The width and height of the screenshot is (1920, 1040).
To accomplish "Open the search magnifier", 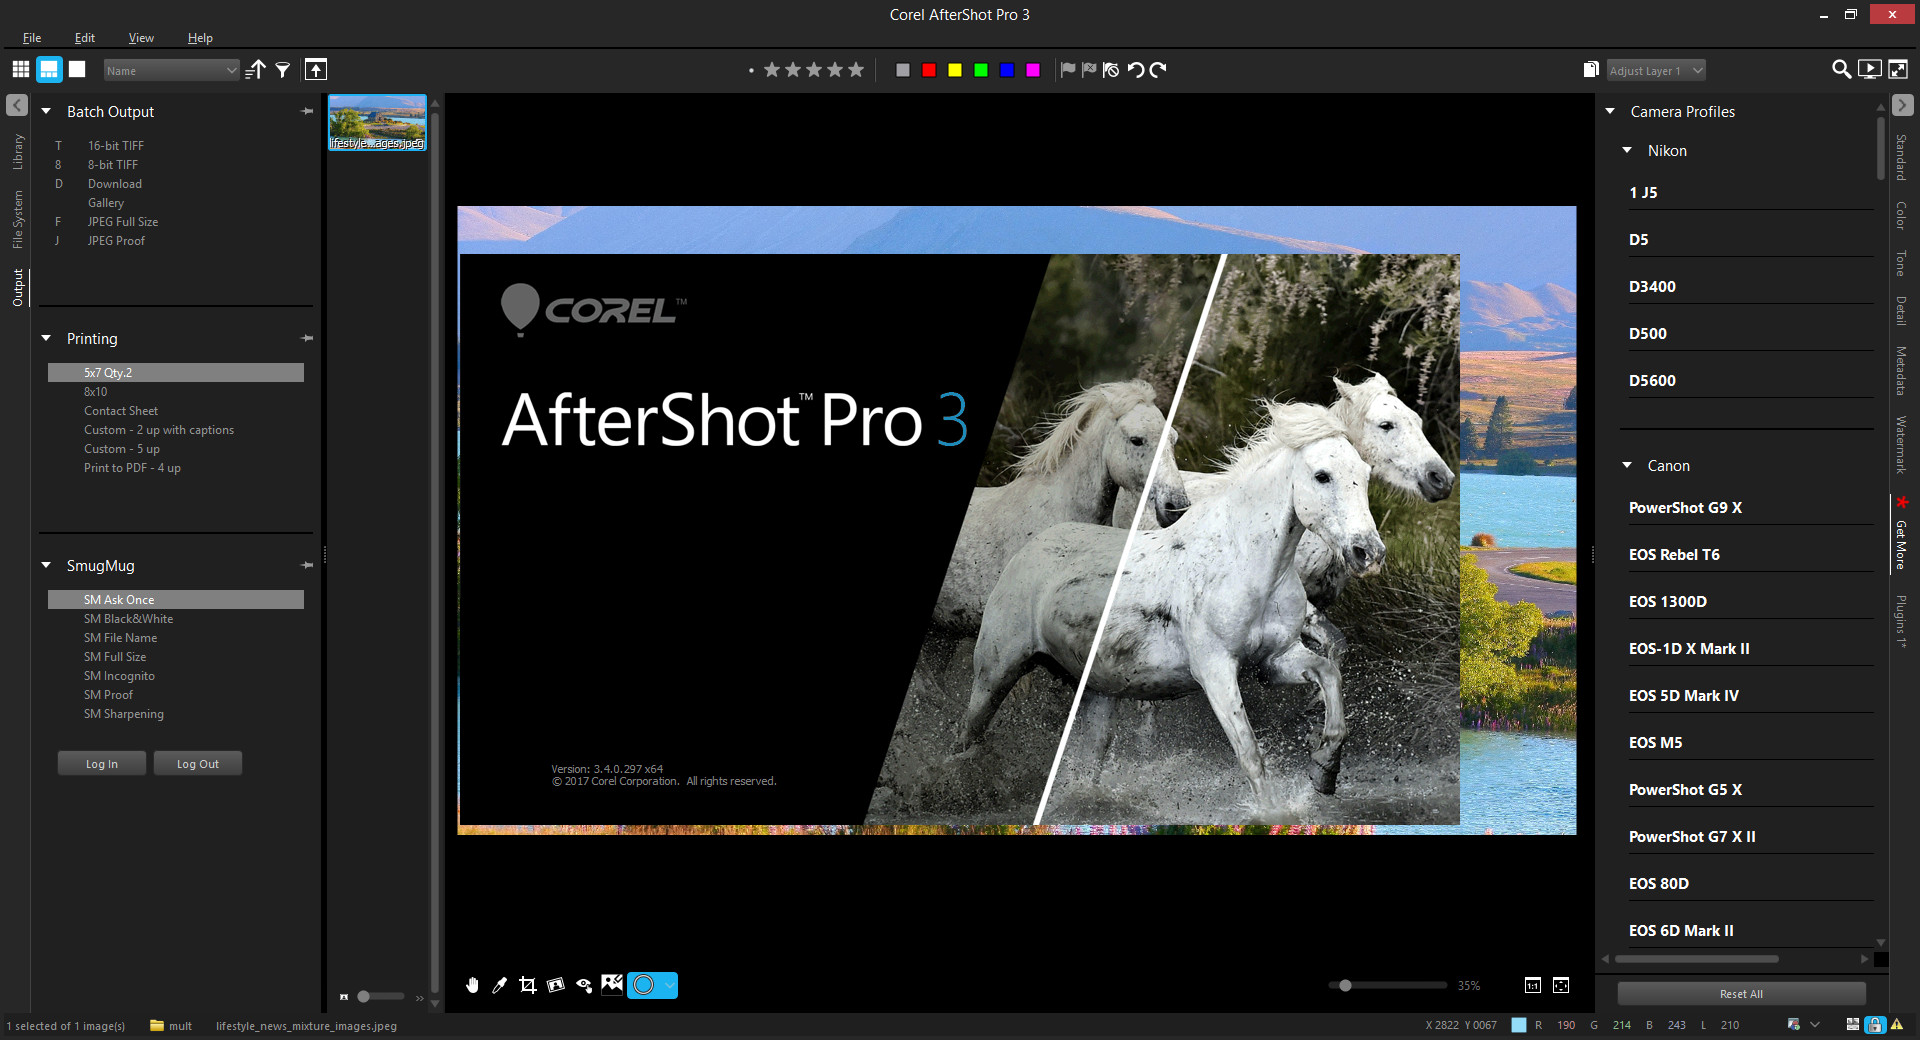I will [1841, 70].
